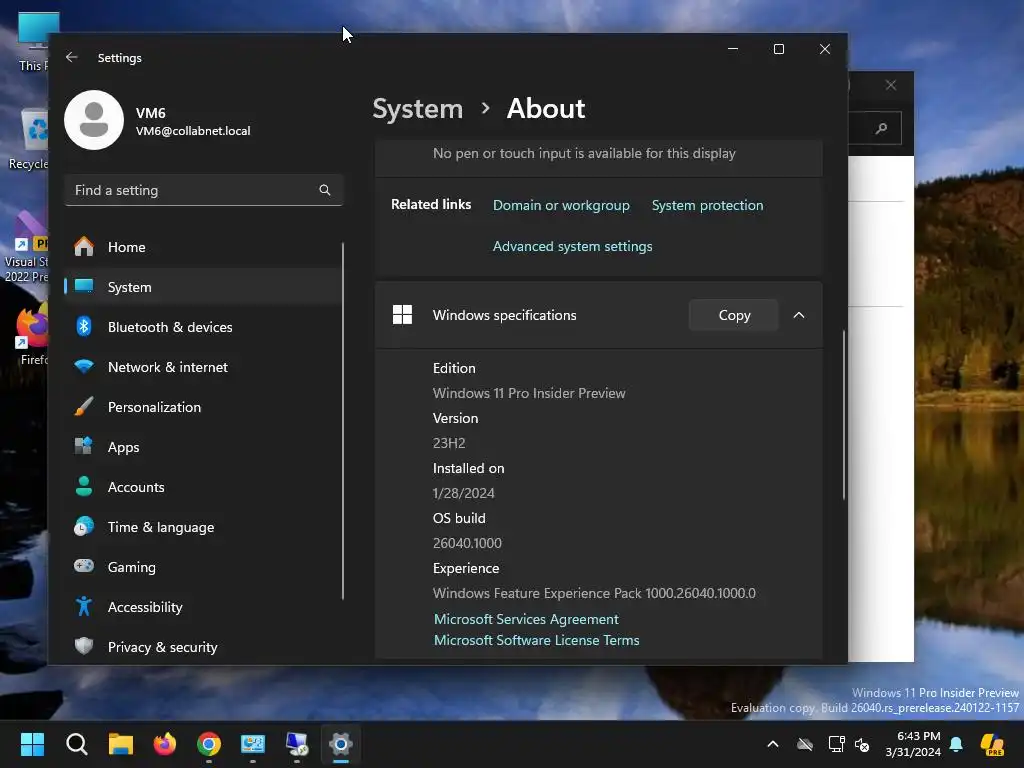Open taskbar Search

(76, 744)
